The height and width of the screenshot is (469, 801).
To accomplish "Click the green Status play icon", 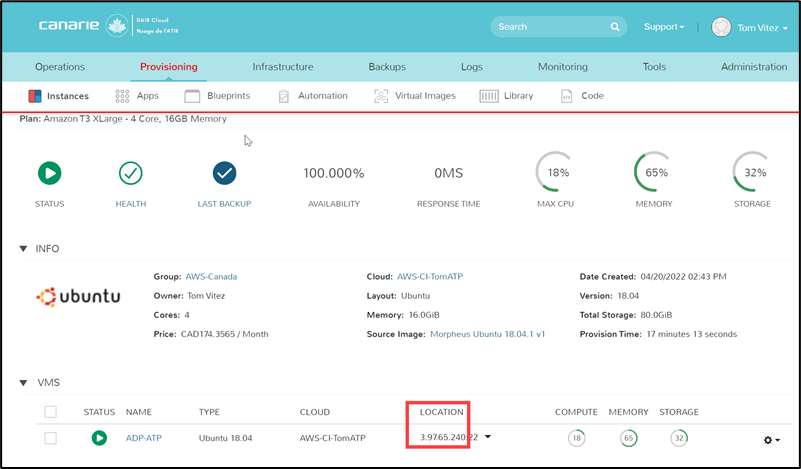I will (x=49, y=173).
